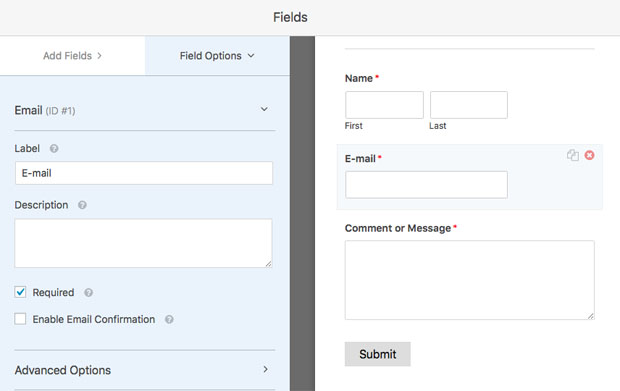The height and width of the screenshot is (391, 620).
Task: Click help icon beside Enable Email Confirmation
Action: [169, 319]
